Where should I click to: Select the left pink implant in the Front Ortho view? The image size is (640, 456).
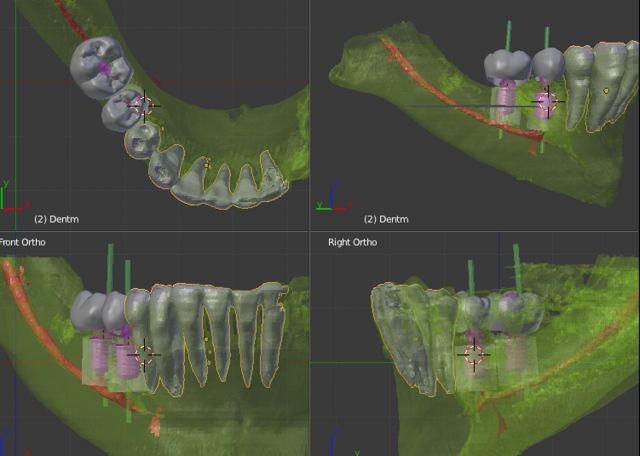tap(99, 356)
